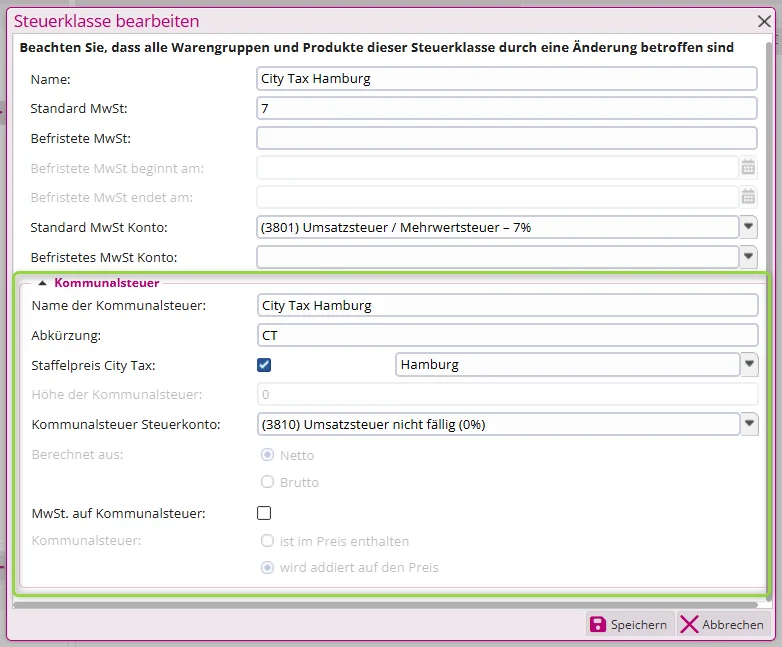The height and width of the screenshot is (647, 782).
Task: Save with the Speichern button
Action: click(629, 624)
